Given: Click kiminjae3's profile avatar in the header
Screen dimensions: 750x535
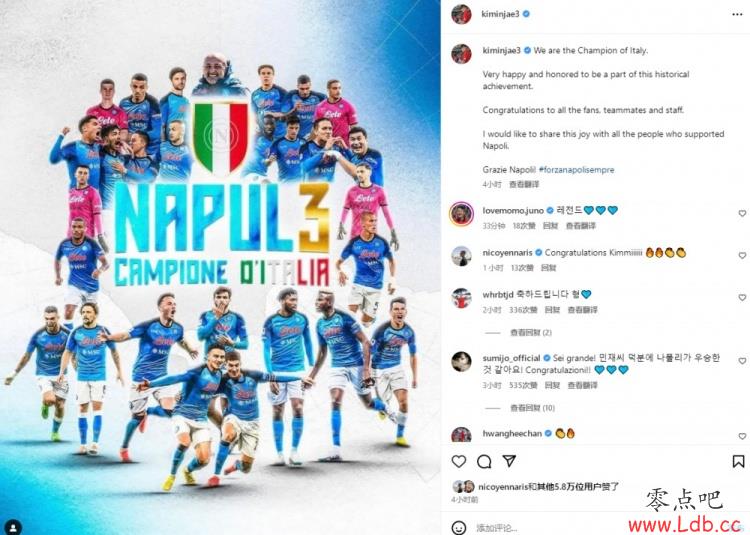Looking at the screenshot, I should [462, 14].
